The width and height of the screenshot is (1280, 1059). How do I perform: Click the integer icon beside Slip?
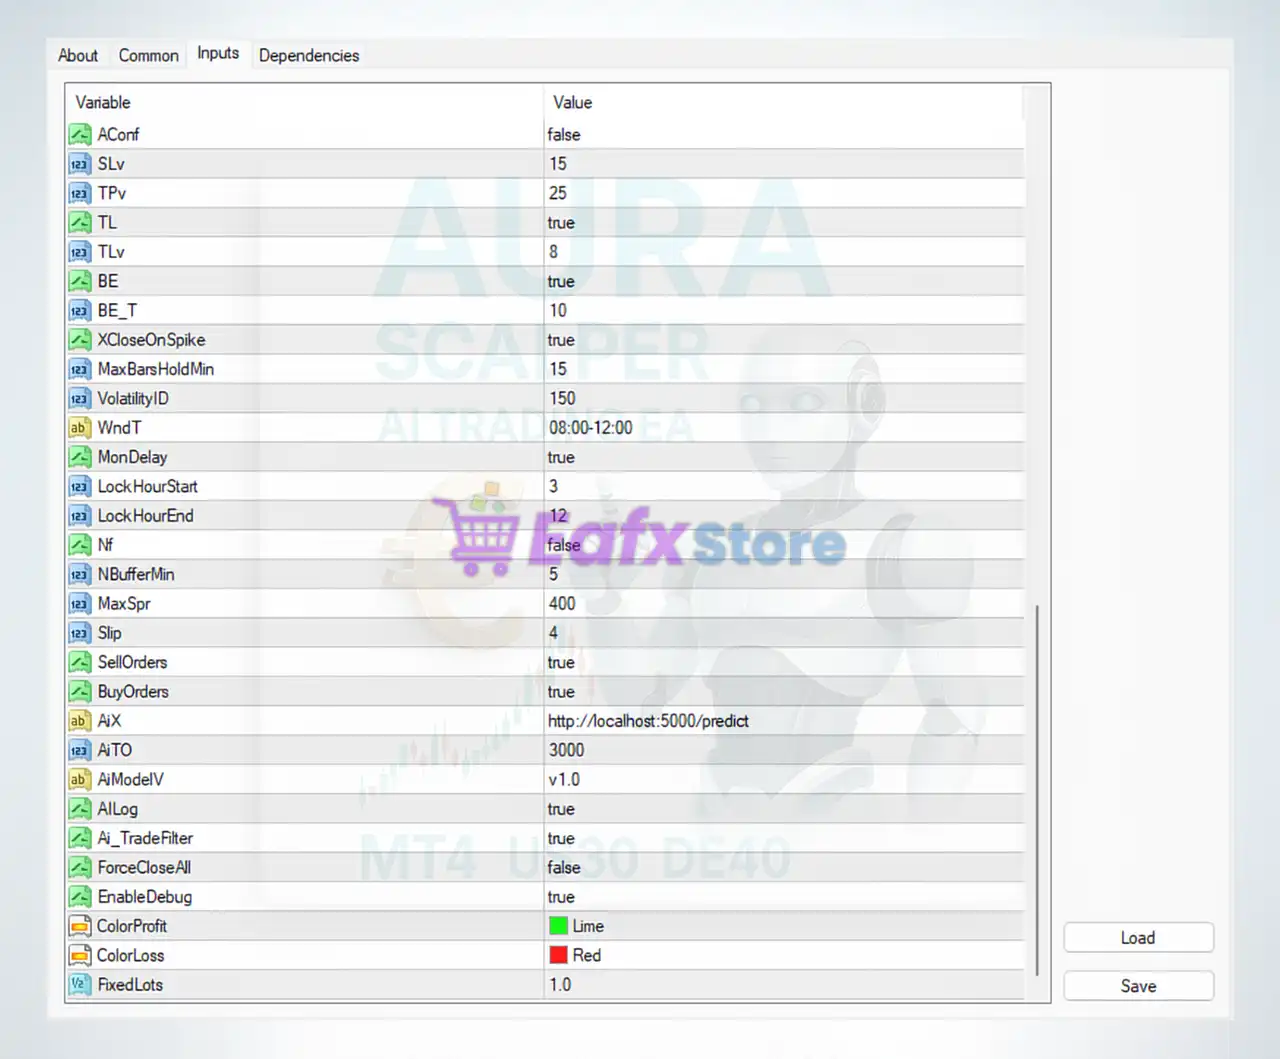tap(80, 633)
